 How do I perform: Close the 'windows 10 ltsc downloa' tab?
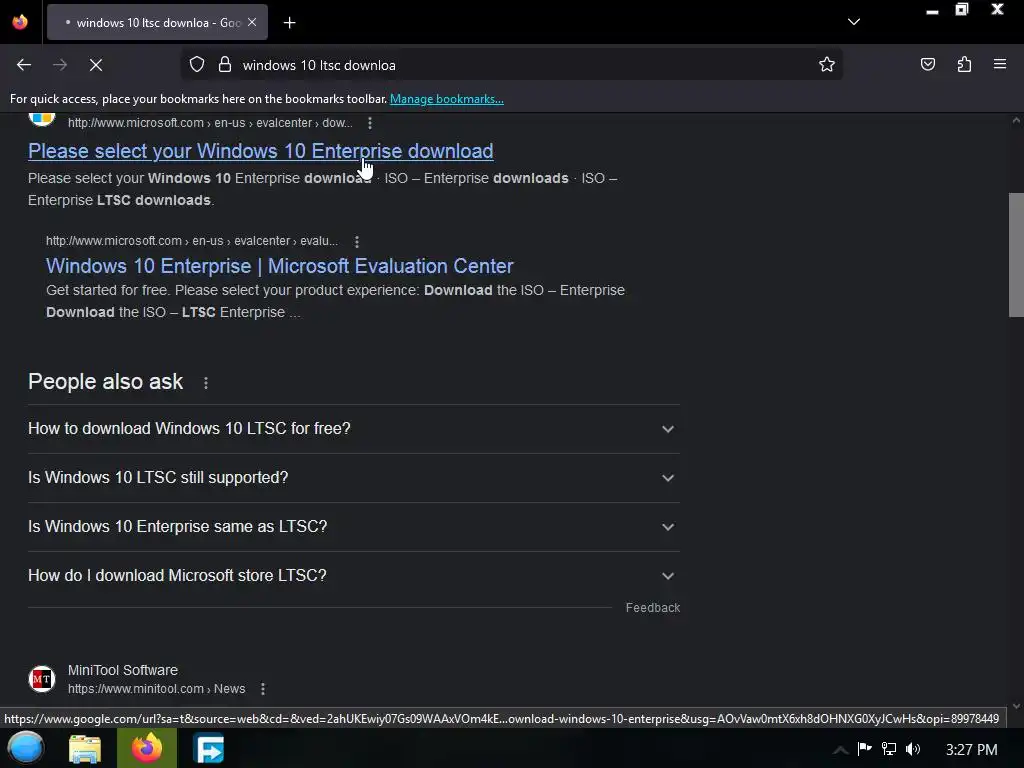pos(252,22)
